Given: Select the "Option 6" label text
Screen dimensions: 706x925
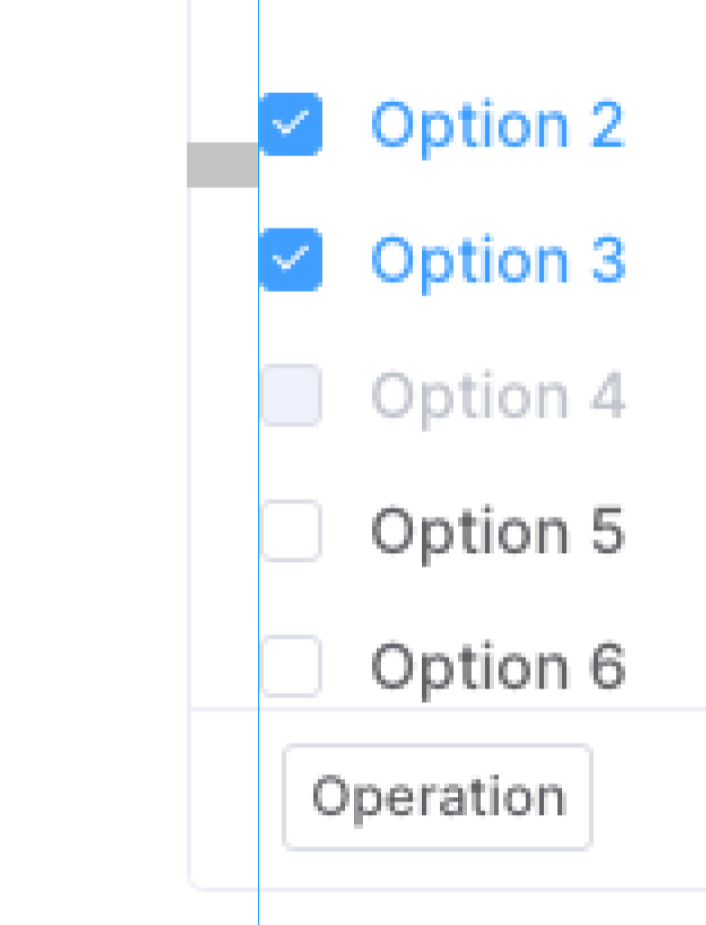Looking at the screenshot, I should point(497,667).
